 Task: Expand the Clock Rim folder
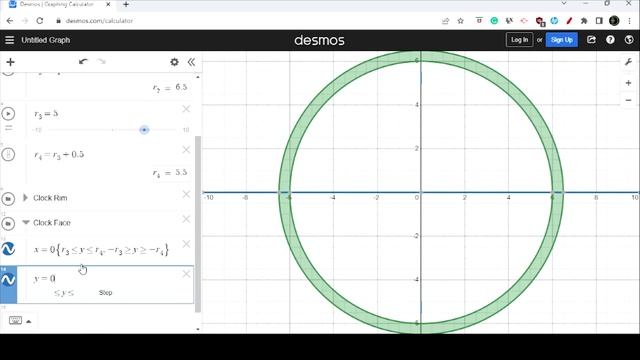pos(25,198)
